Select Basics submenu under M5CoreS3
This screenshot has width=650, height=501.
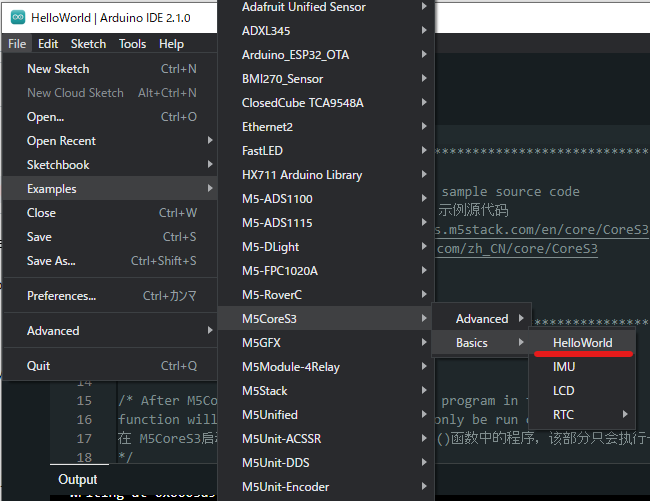point(481,343)
